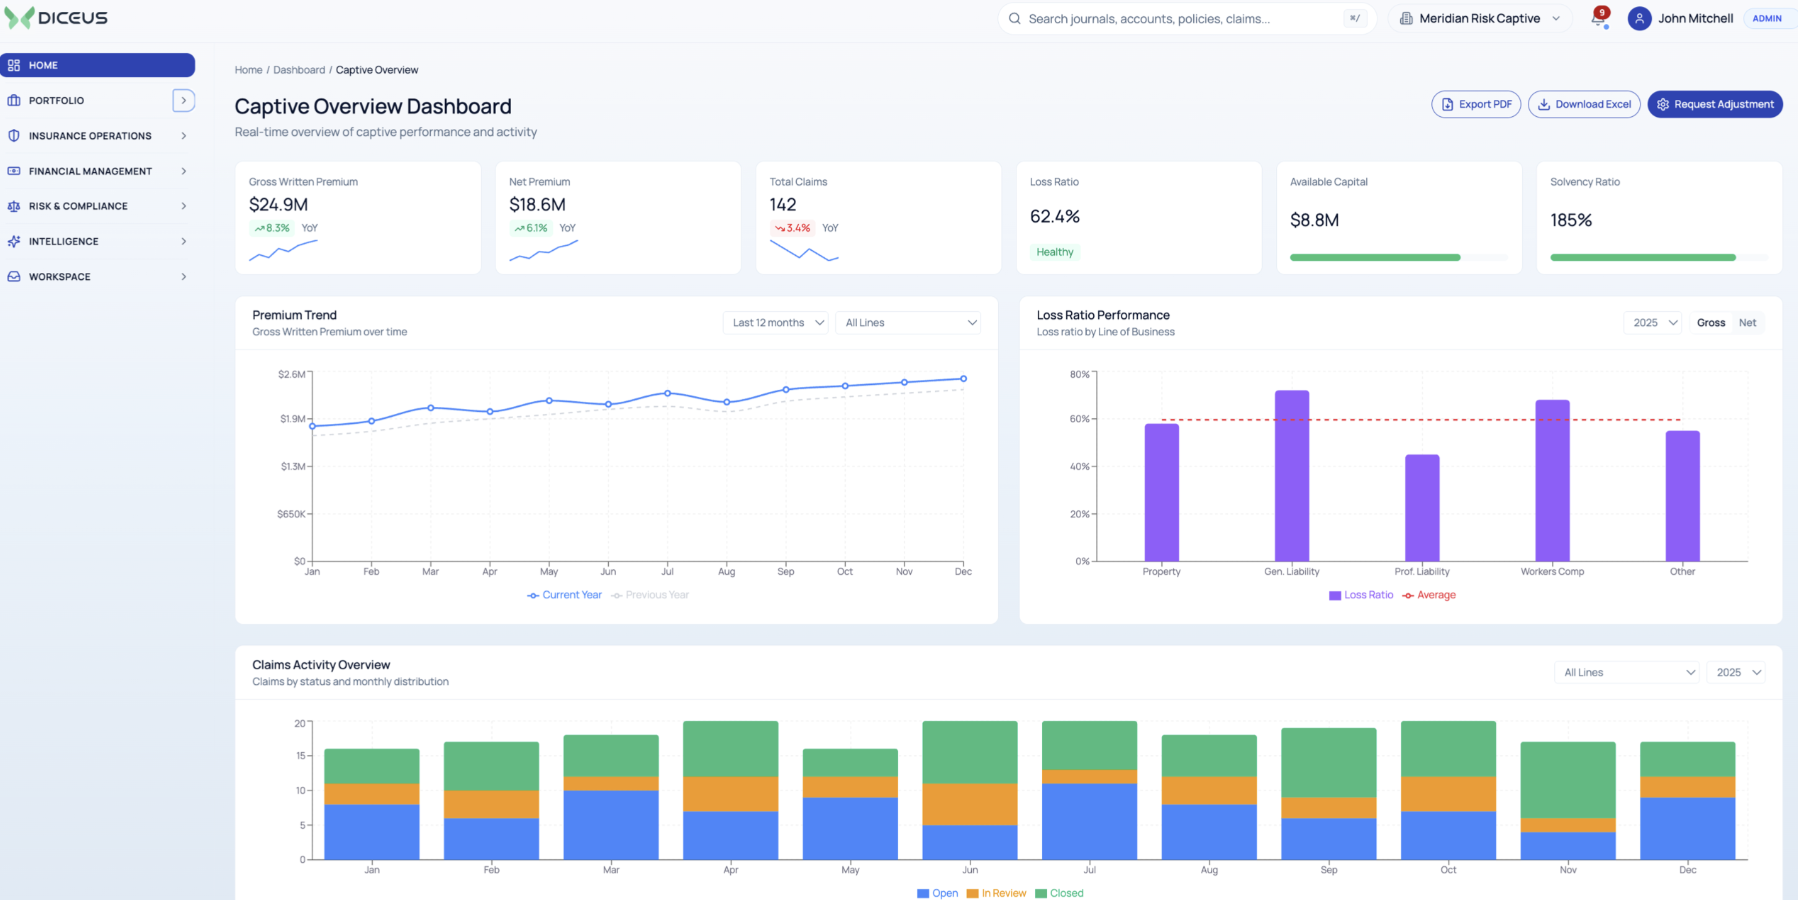Image resolution: width=1798 pixels, height=900 pixels.
Task: Toggle the Previous Year legend series
Action: click(650, 595)
